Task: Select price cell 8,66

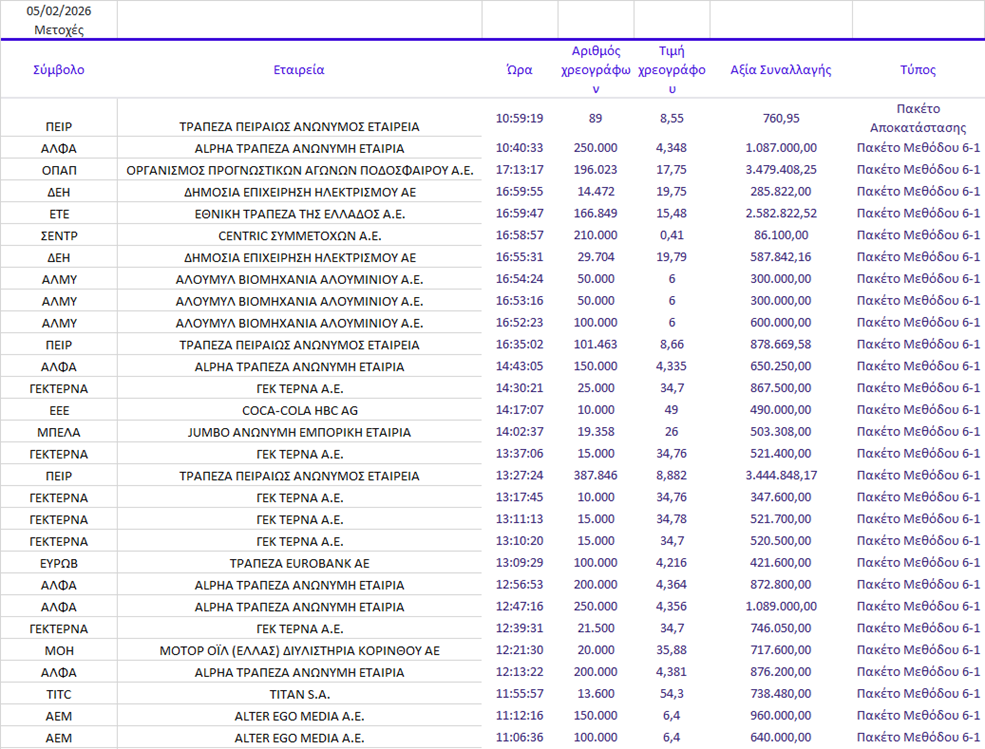Action: point(672,344)
